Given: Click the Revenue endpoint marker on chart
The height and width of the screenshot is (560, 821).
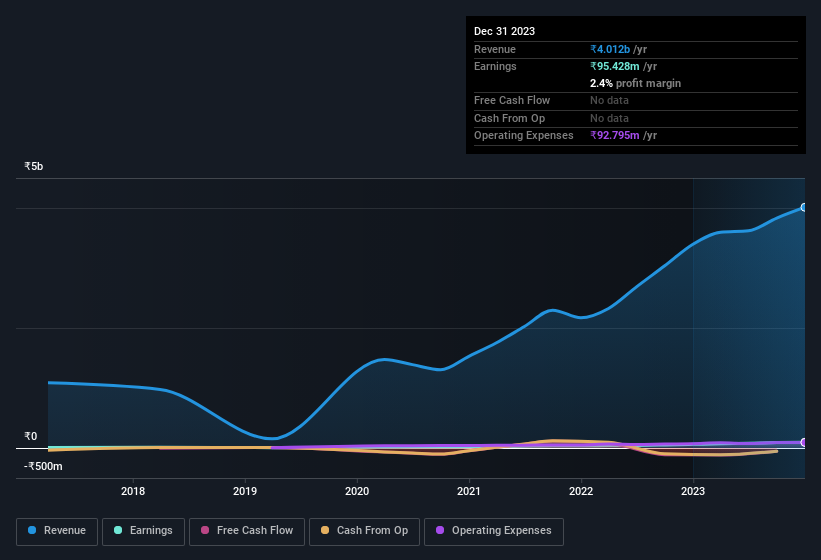Looking at the screenshot, I should point(804,207).
